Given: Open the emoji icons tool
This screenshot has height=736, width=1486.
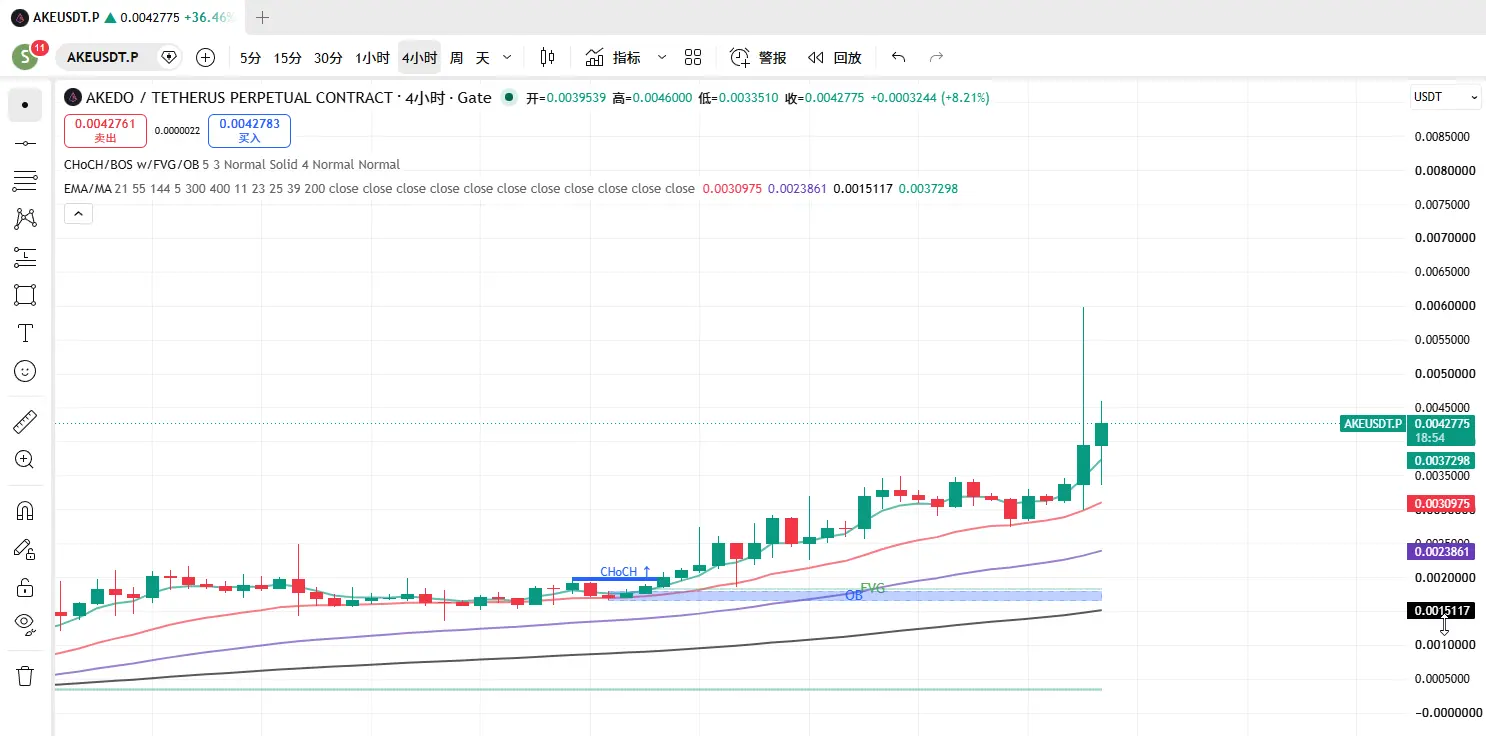Looking at the screenshot, I should [25, 371].
